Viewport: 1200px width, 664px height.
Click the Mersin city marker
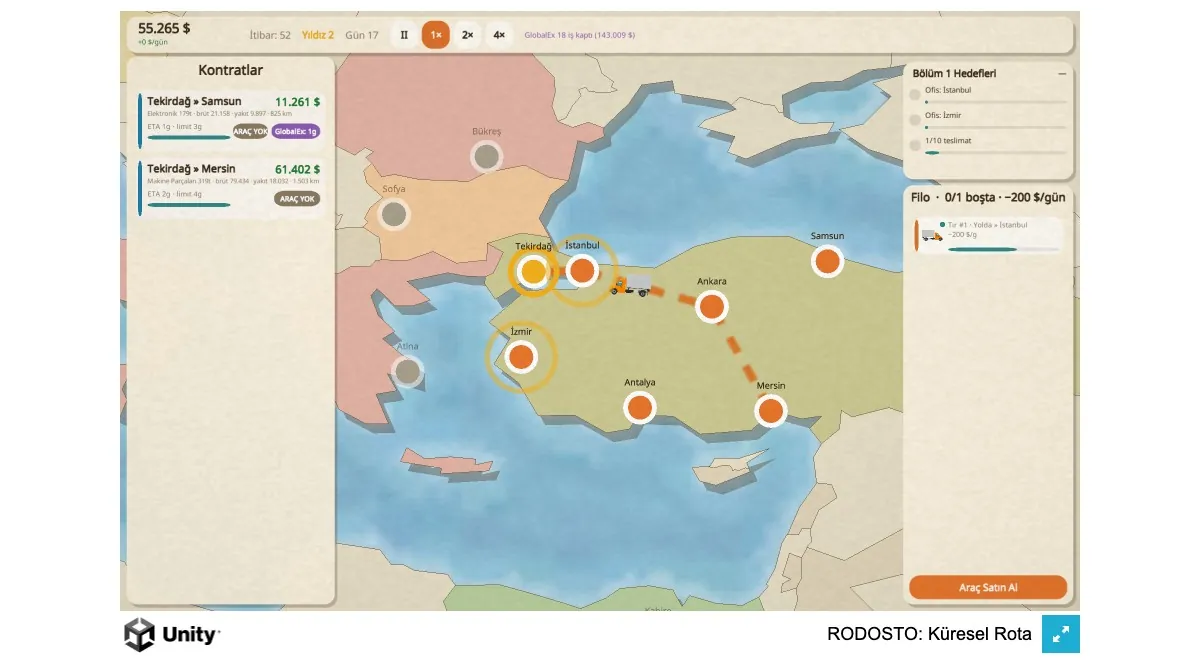coord(770,410)
